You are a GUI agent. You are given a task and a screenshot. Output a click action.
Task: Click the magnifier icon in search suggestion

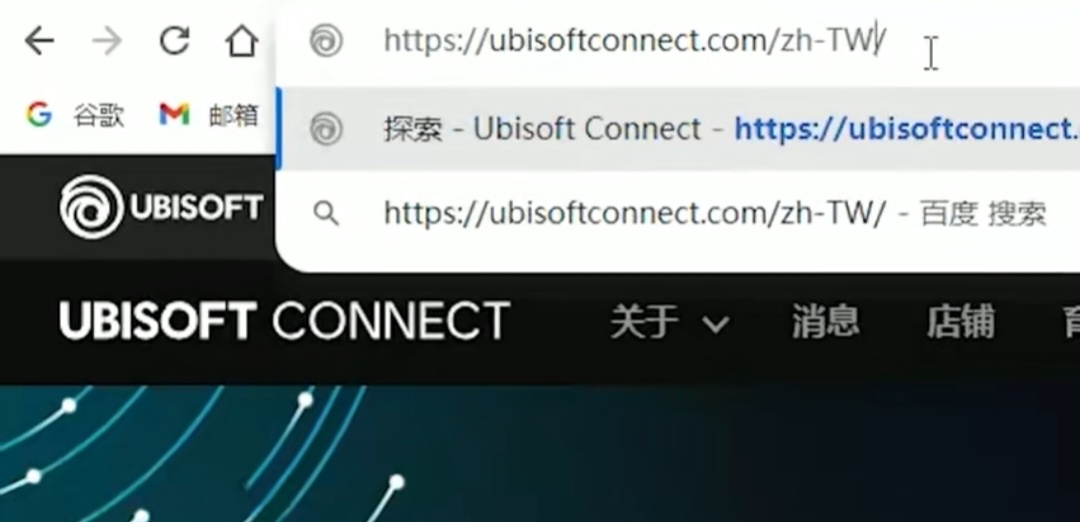[x=326, y=213]
